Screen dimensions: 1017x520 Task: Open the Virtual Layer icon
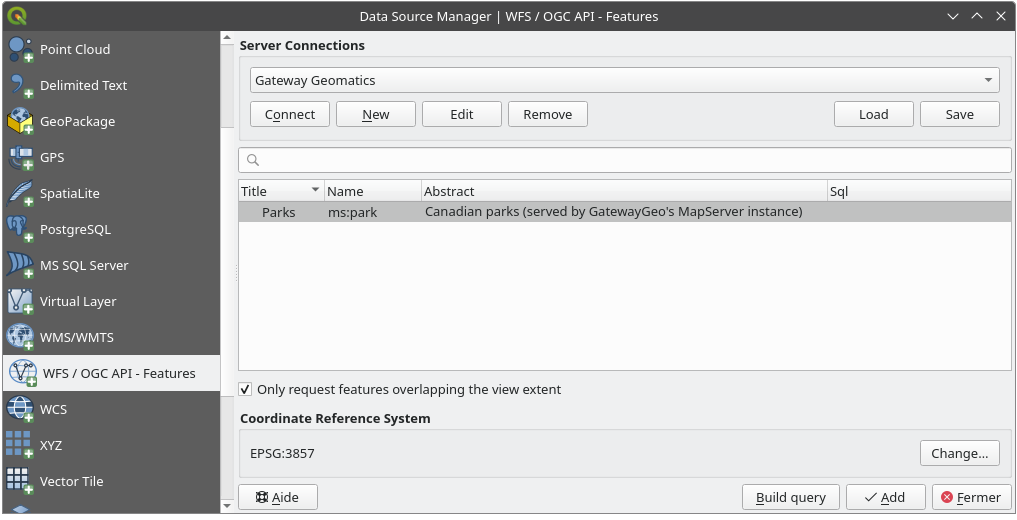[x=21, y=302]
